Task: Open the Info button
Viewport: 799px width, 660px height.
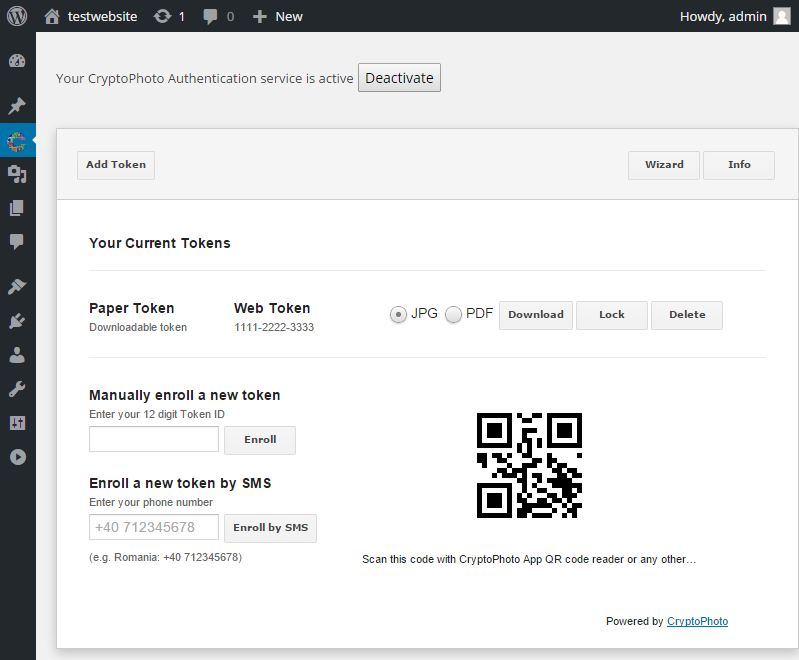Action: click(x=739, y=165)
